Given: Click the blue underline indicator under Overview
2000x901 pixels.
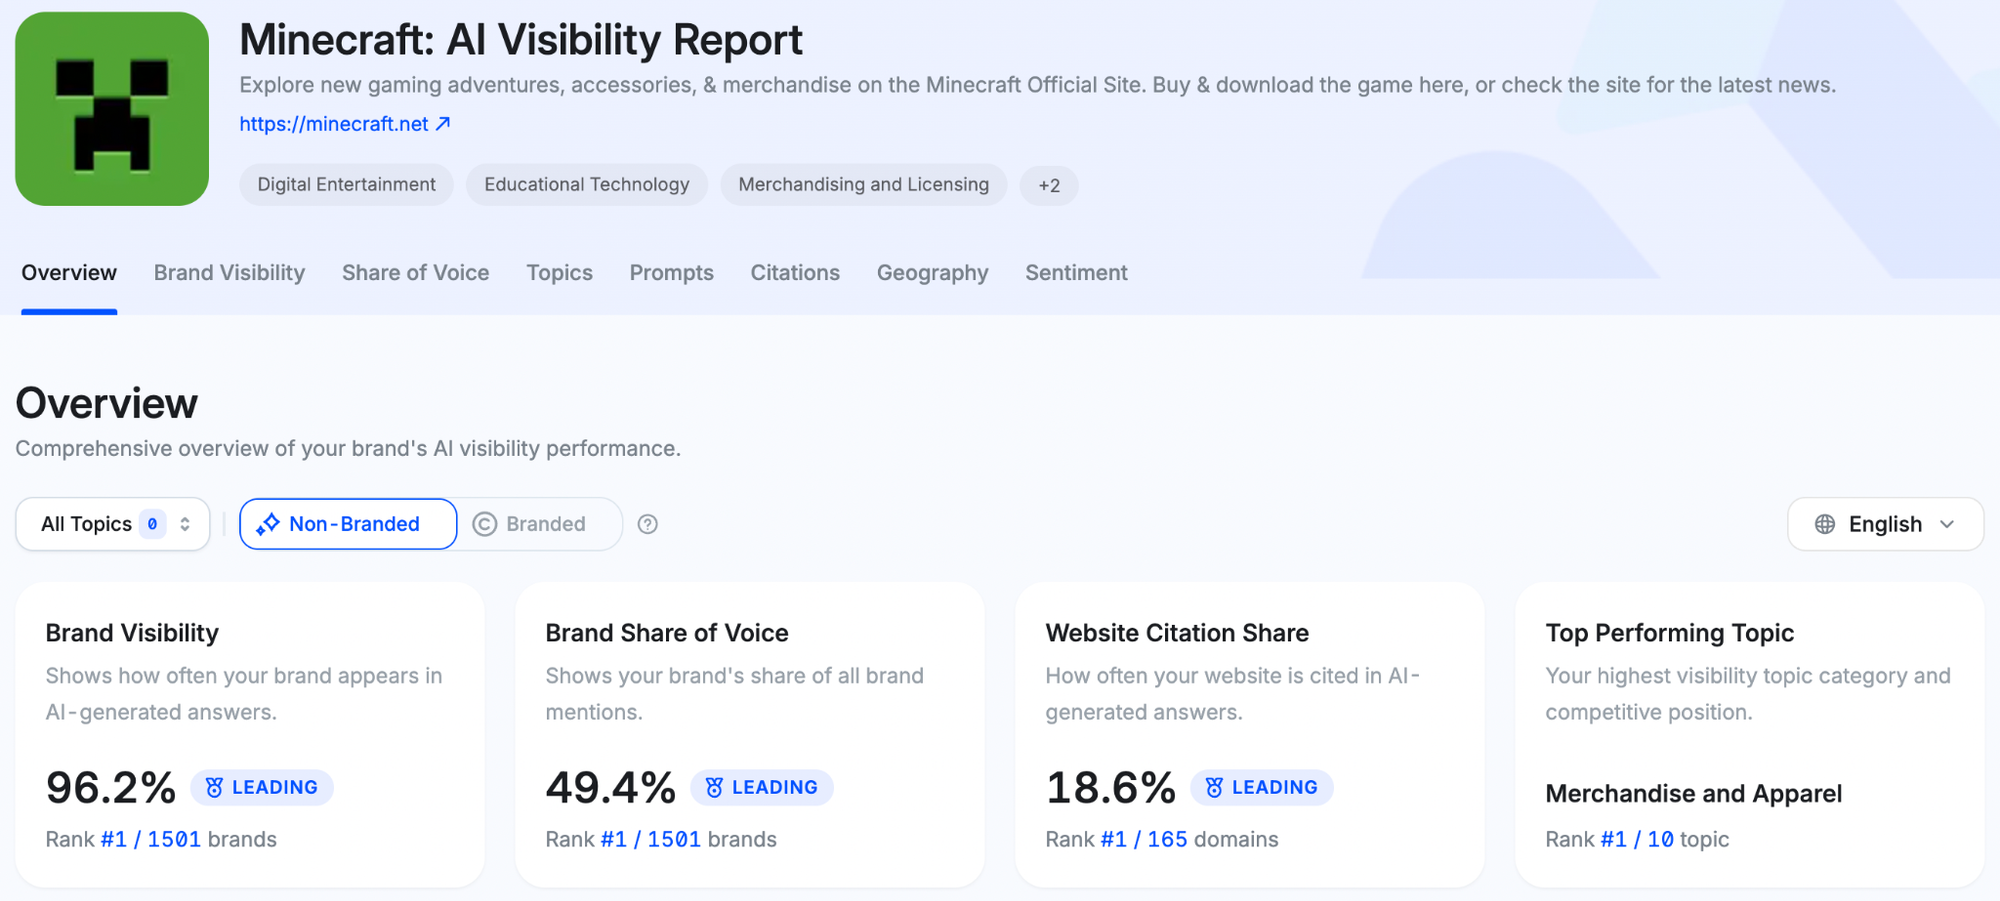Looking at the screenshot, I should (68, 310).
